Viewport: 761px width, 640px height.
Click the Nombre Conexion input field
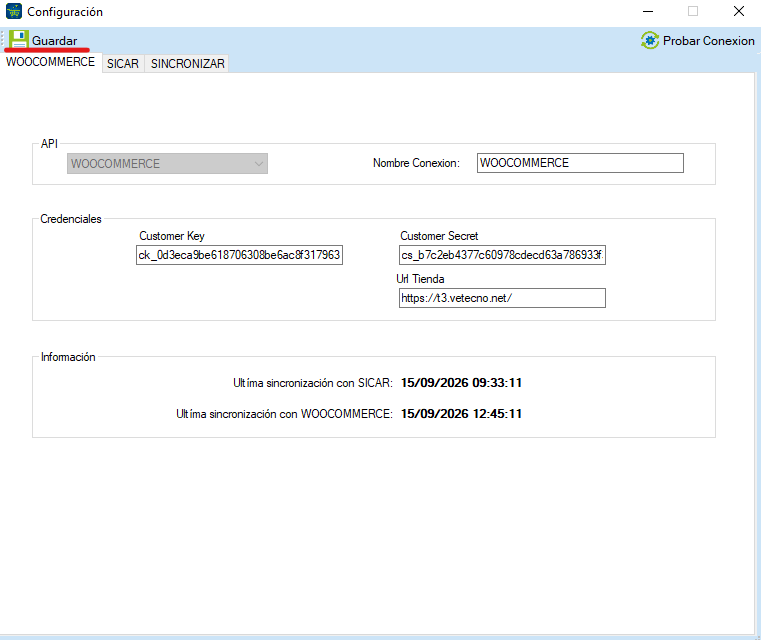580,163
